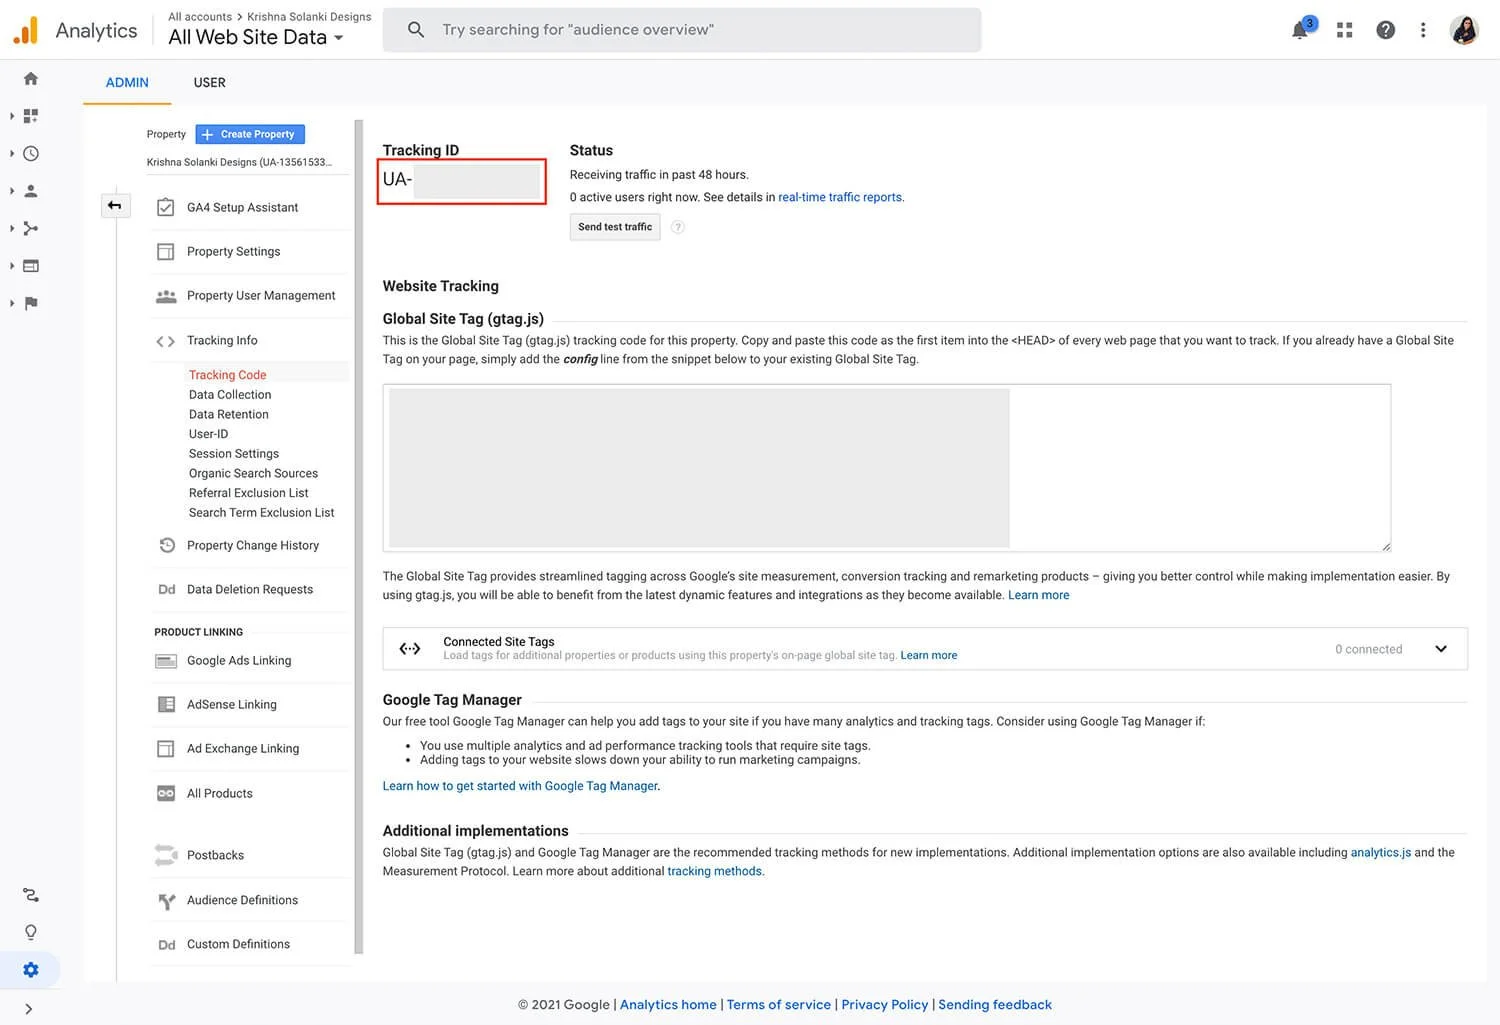Screen dimensions: 1500x1025
Task: Select the Realtime clock icon in sidebar
Action: click(30, 153)
